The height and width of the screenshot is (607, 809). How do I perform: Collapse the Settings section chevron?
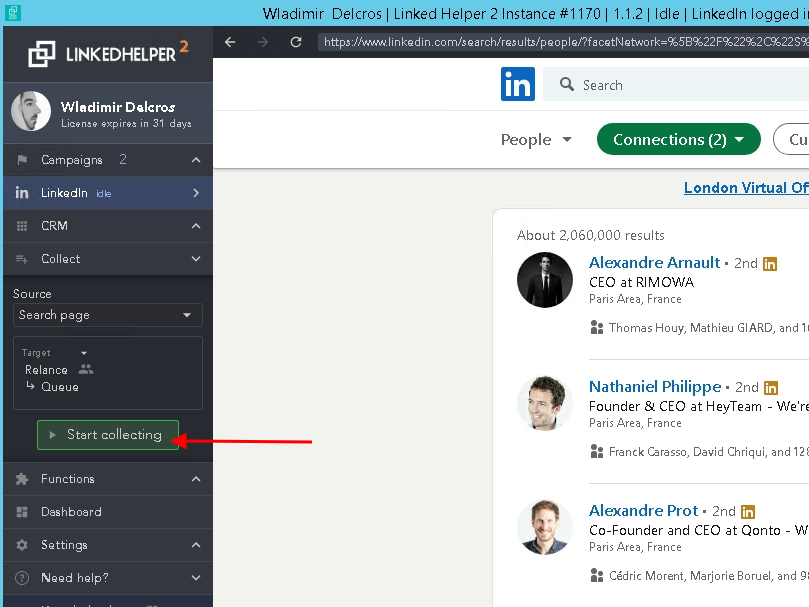196,545
